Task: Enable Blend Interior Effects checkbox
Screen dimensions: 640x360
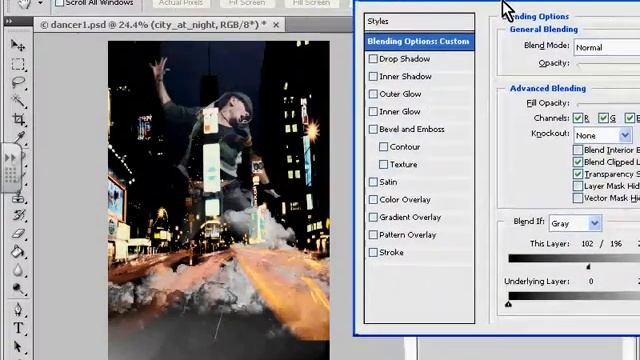Action: 578,150
